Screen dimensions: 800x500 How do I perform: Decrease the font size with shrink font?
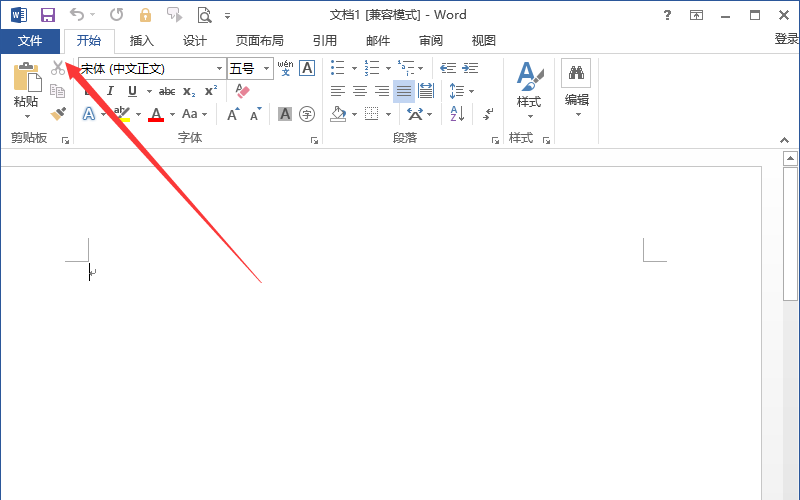[x=255, y=114]
